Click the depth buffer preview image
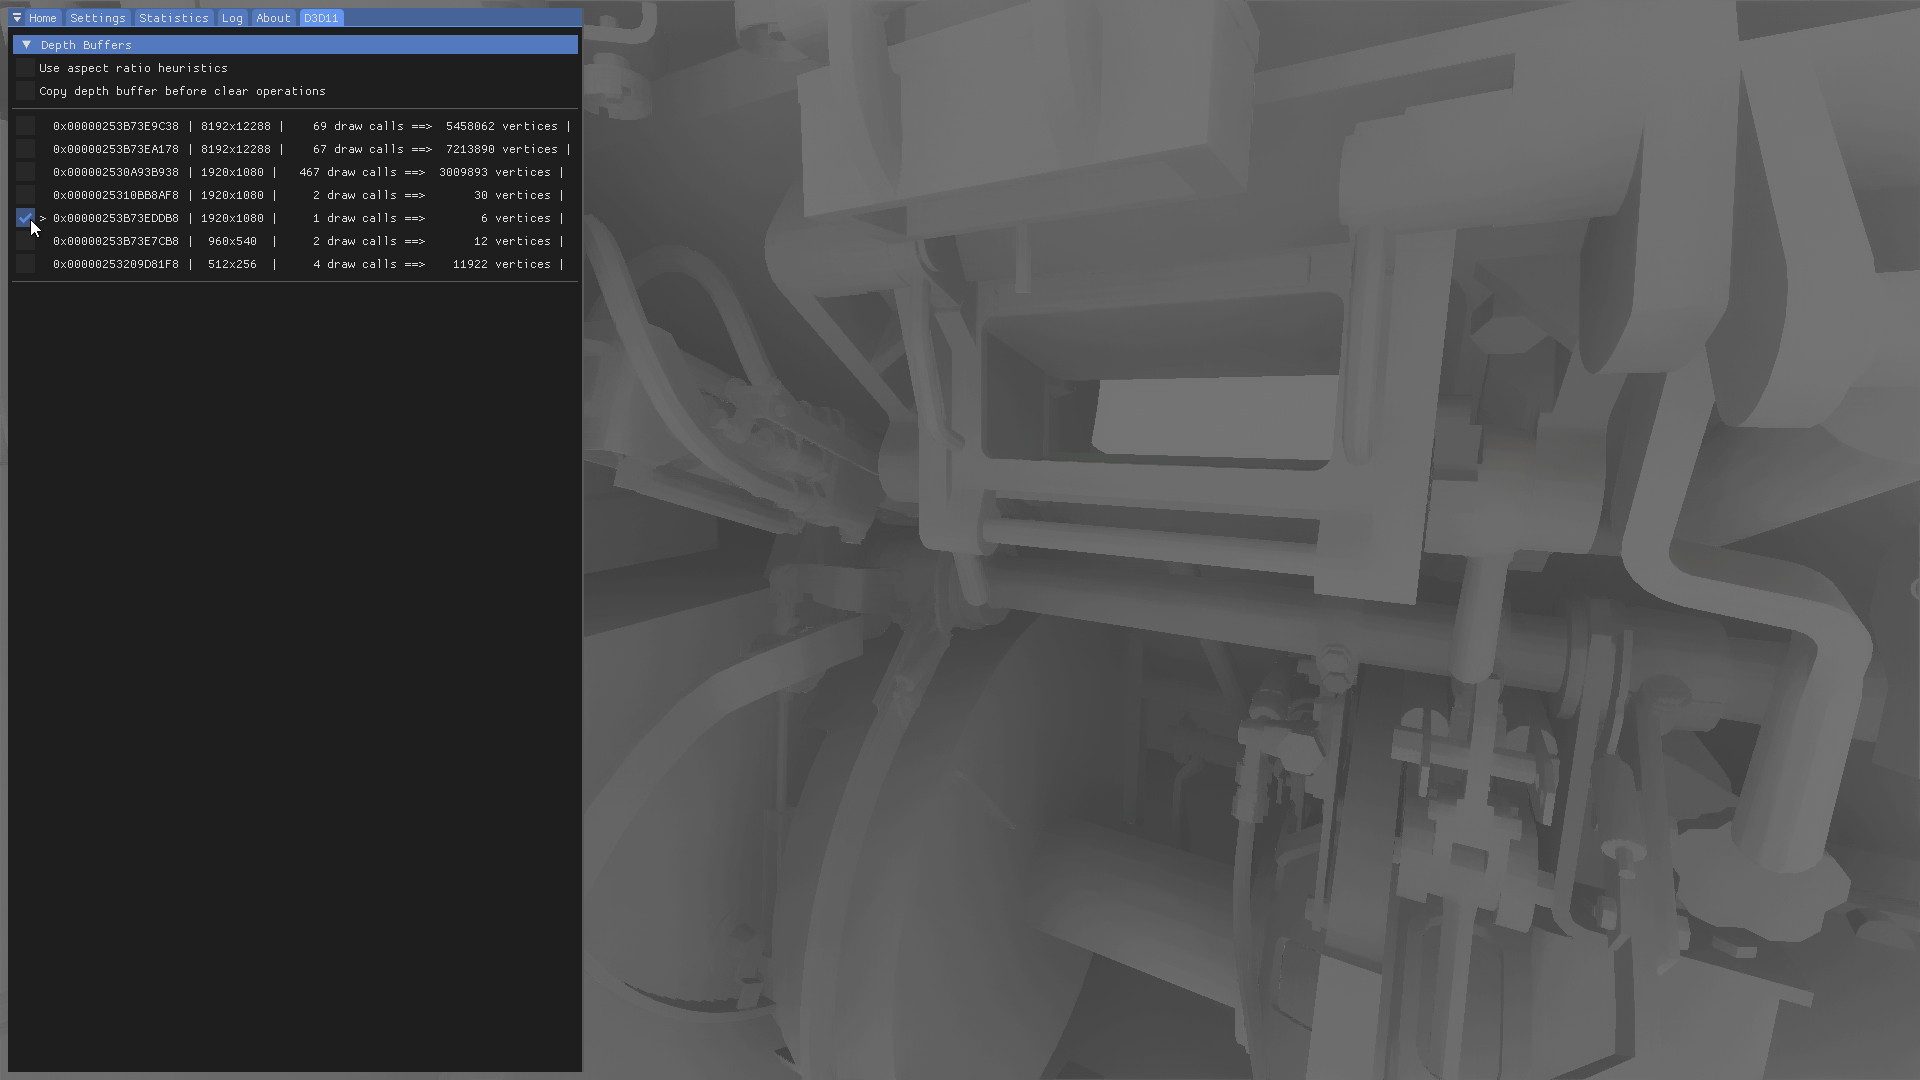Screen dimensions: 1920x1080 1250,540
